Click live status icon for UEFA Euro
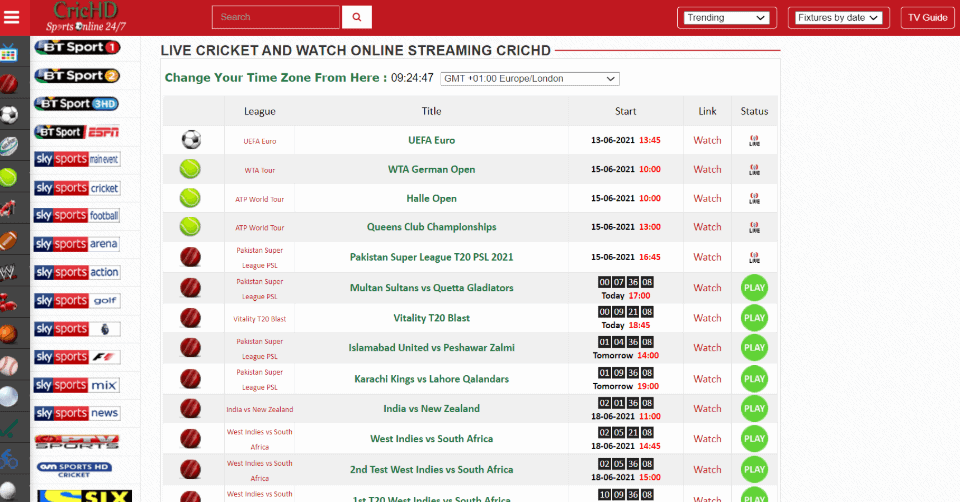This screenshot has height=502, width=960. [x=754, y=141]
